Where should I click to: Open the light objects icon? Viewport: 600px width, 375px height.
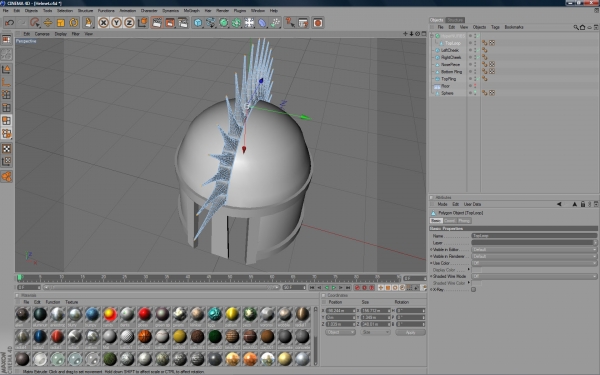[249, 23]
